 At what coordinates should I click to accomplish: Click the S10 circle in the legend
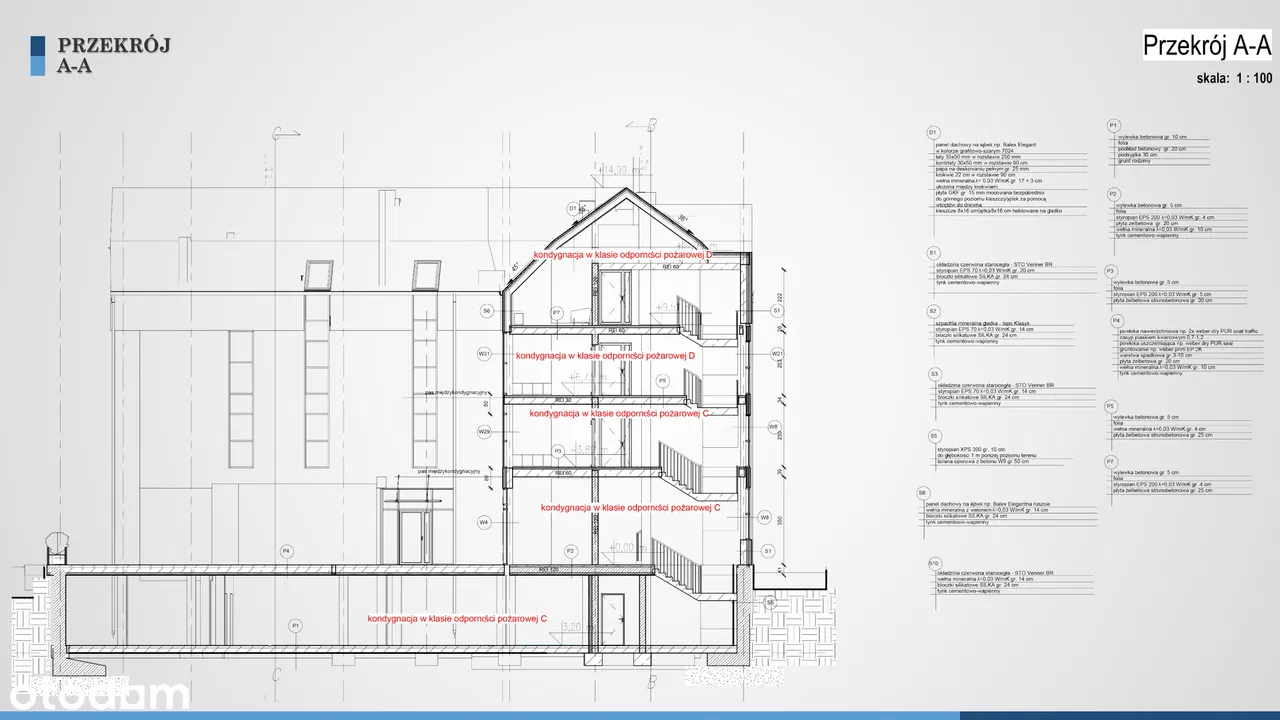pos(934,562)
